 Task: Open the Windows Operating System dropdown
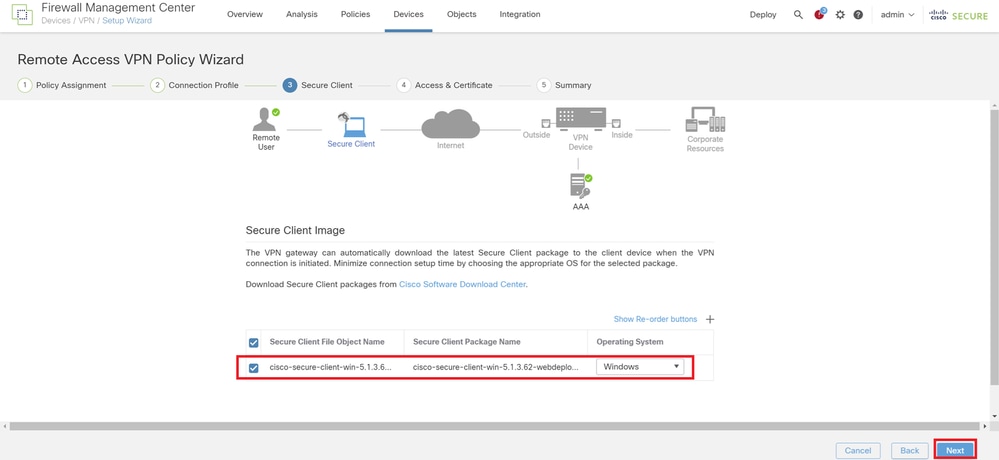640,367
